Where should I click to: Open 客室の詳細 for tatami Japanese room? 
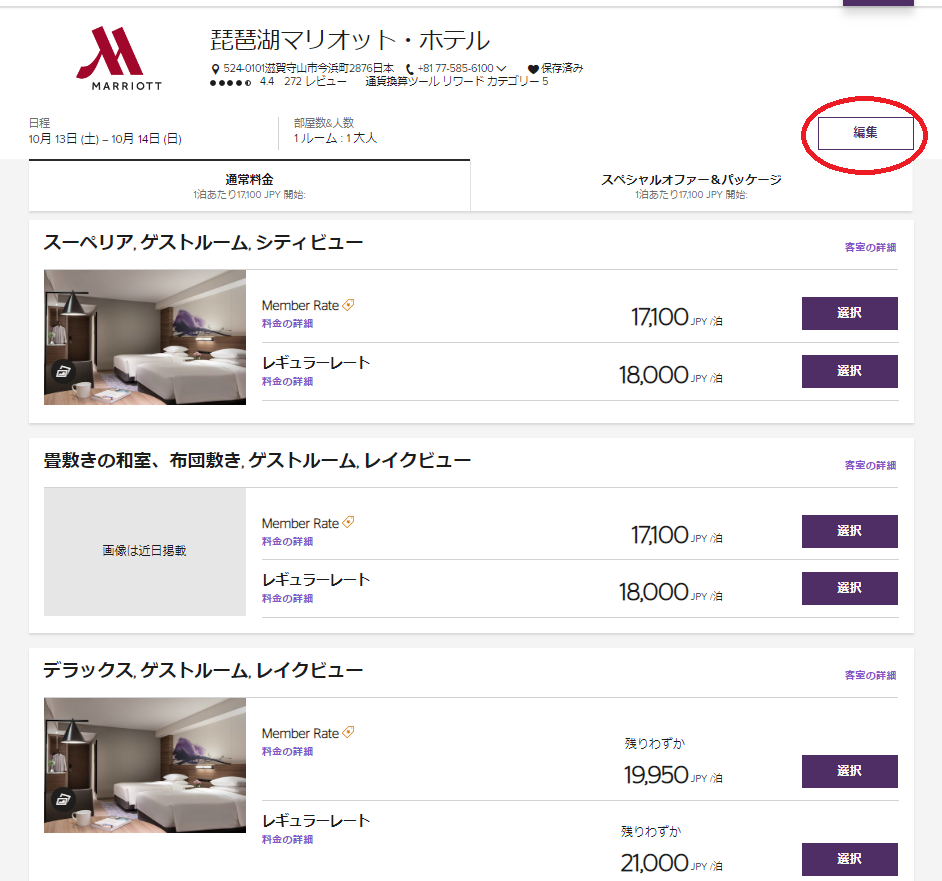pos(870,465)
